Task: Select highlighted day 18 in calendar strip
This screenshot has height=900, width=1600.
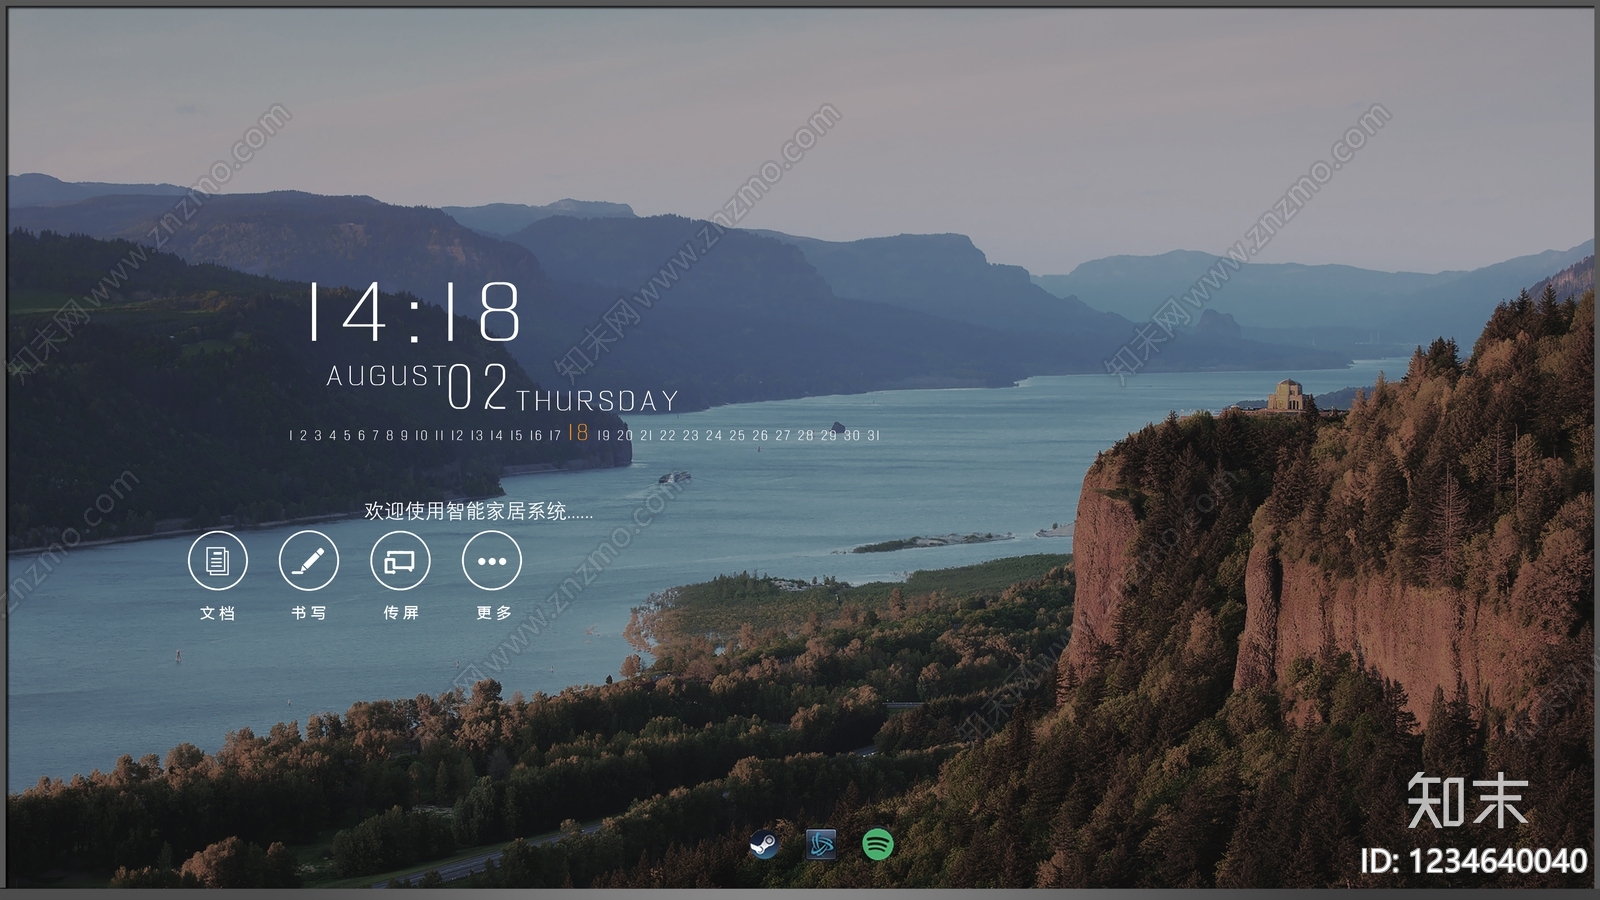Action: [x=578, y=432]
